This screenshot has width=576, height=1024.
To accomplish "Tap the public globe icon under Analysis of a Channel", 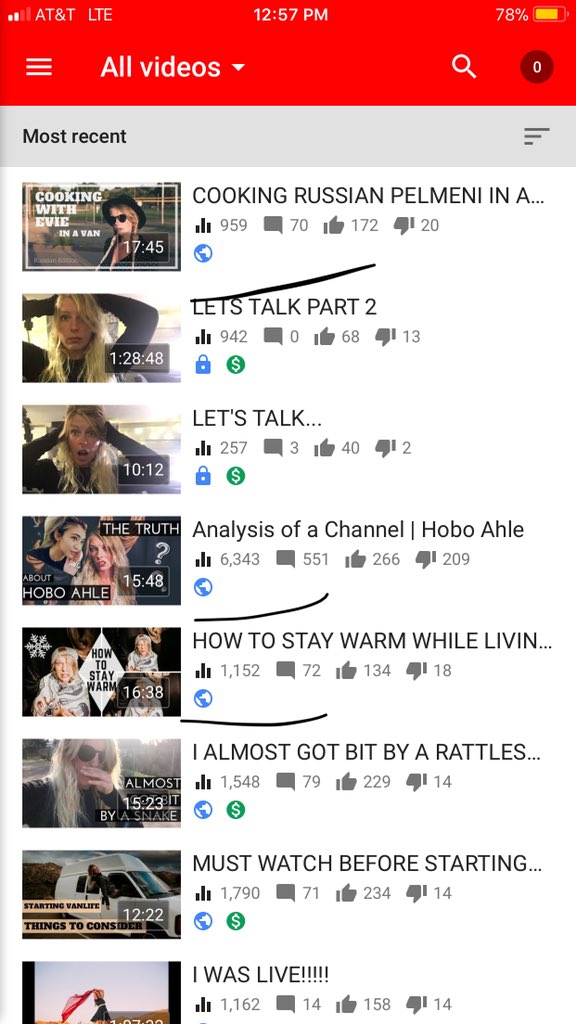I will click(x=203, y=587).
